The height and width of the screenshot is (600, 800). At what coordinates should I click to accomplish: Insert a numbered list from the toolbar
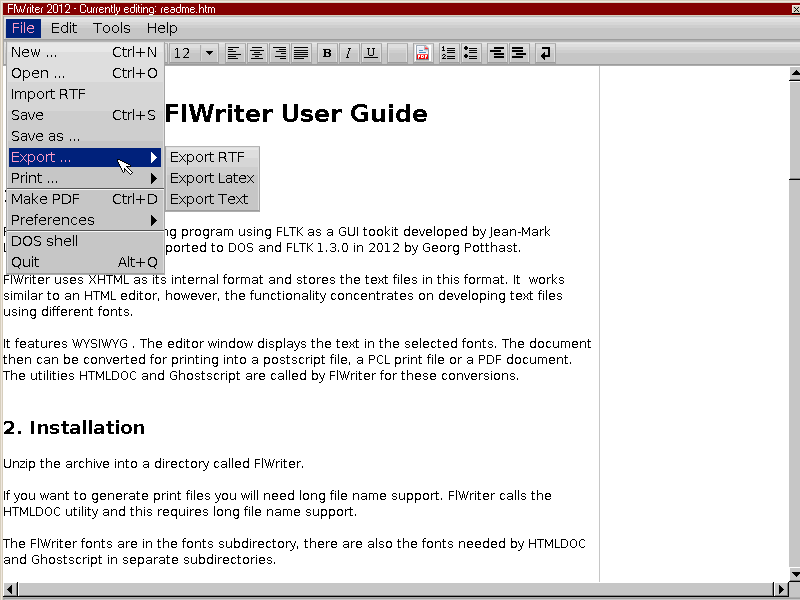pyautogui.click(x=449, y=53)
